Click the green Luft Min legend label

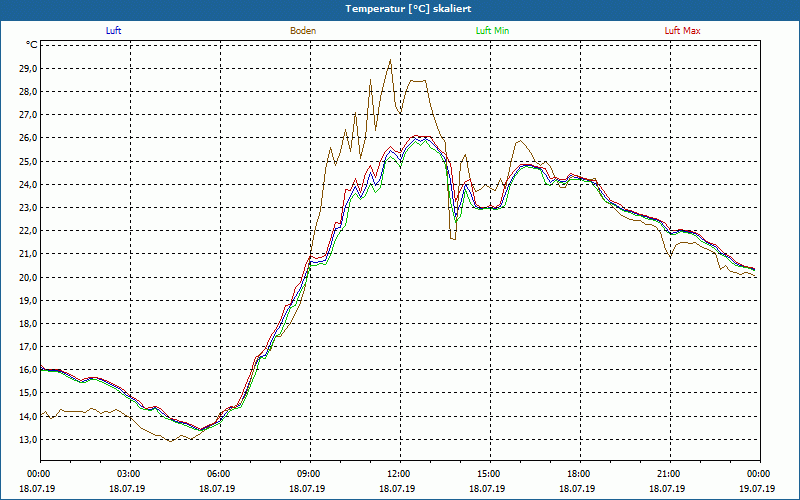tap(492, 31)
